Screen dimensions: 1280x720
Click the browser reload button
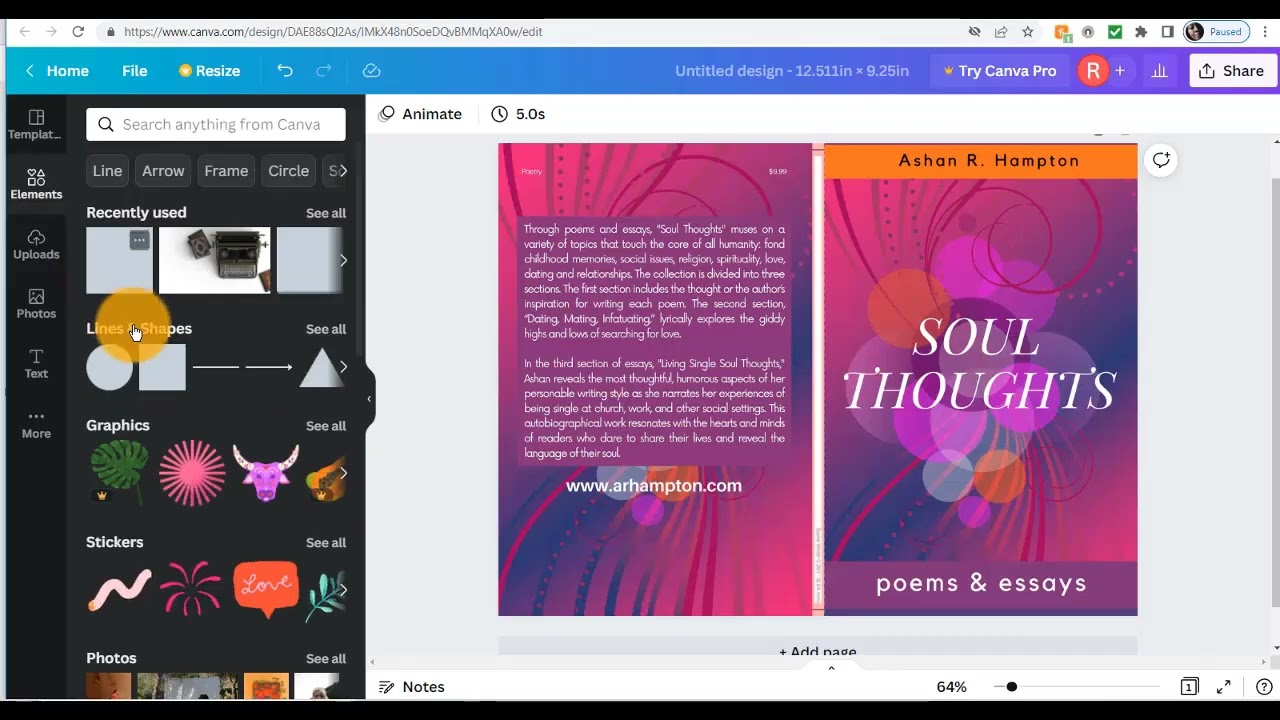[x=78, y=32]
